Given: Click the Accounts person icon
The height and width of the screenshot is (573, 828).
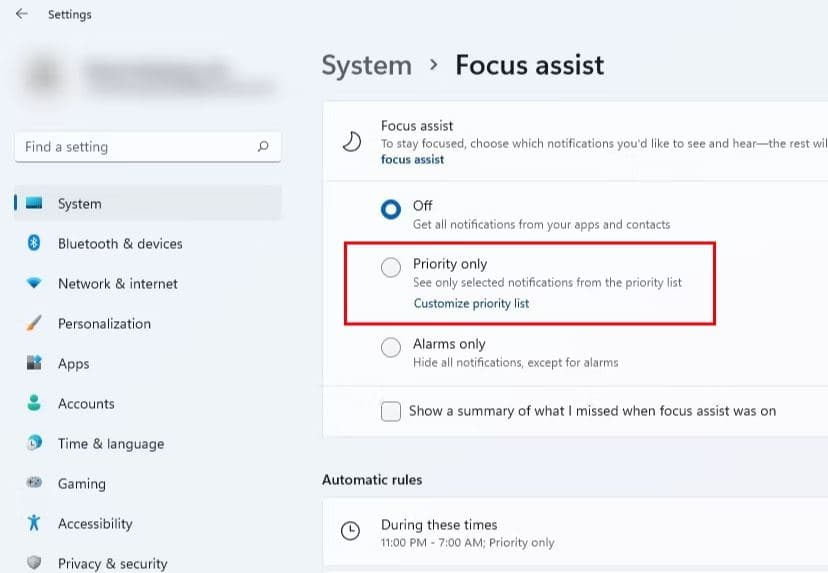Looking at the screenshot, I should pyautogui.click(x=34, y=403).
